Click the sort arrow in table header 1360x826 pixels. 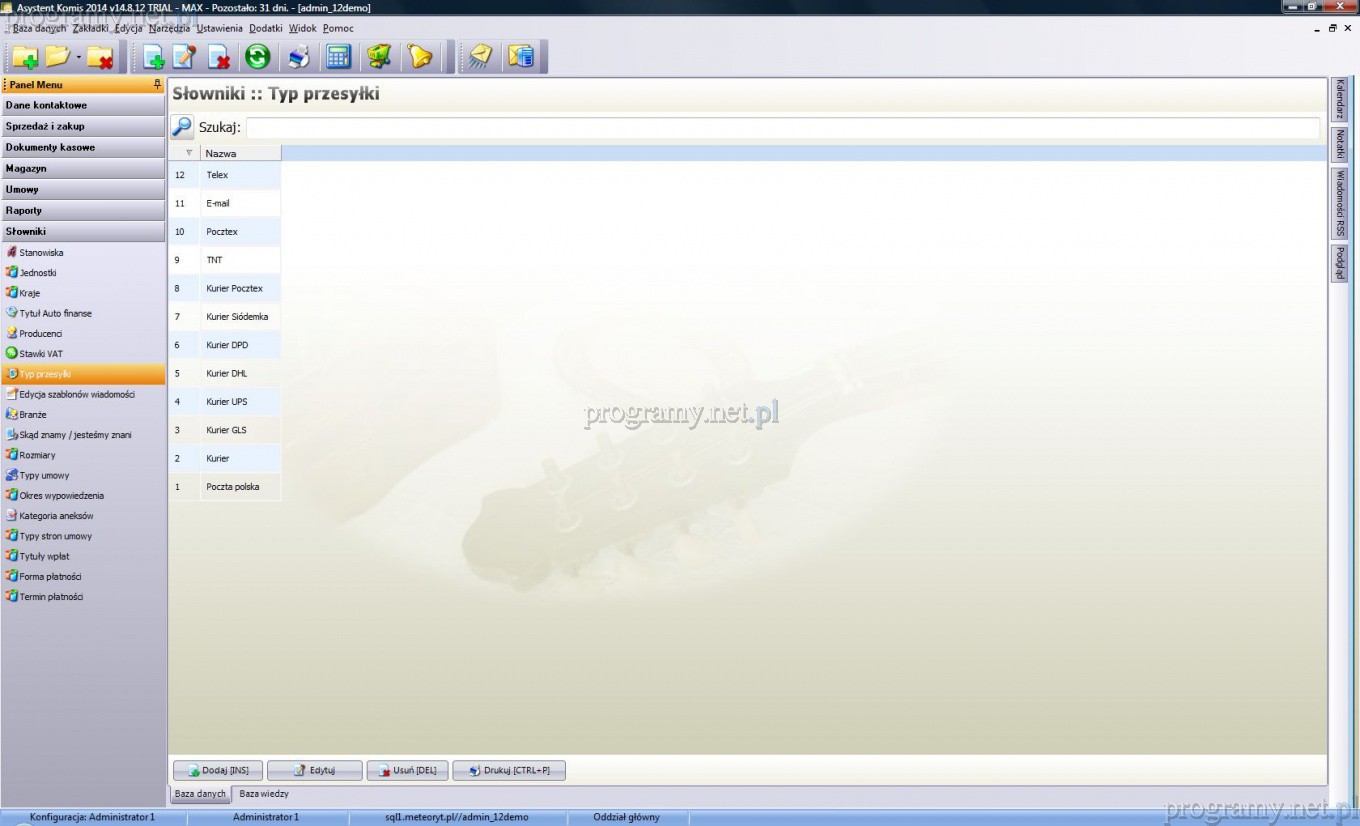(189, 153)
